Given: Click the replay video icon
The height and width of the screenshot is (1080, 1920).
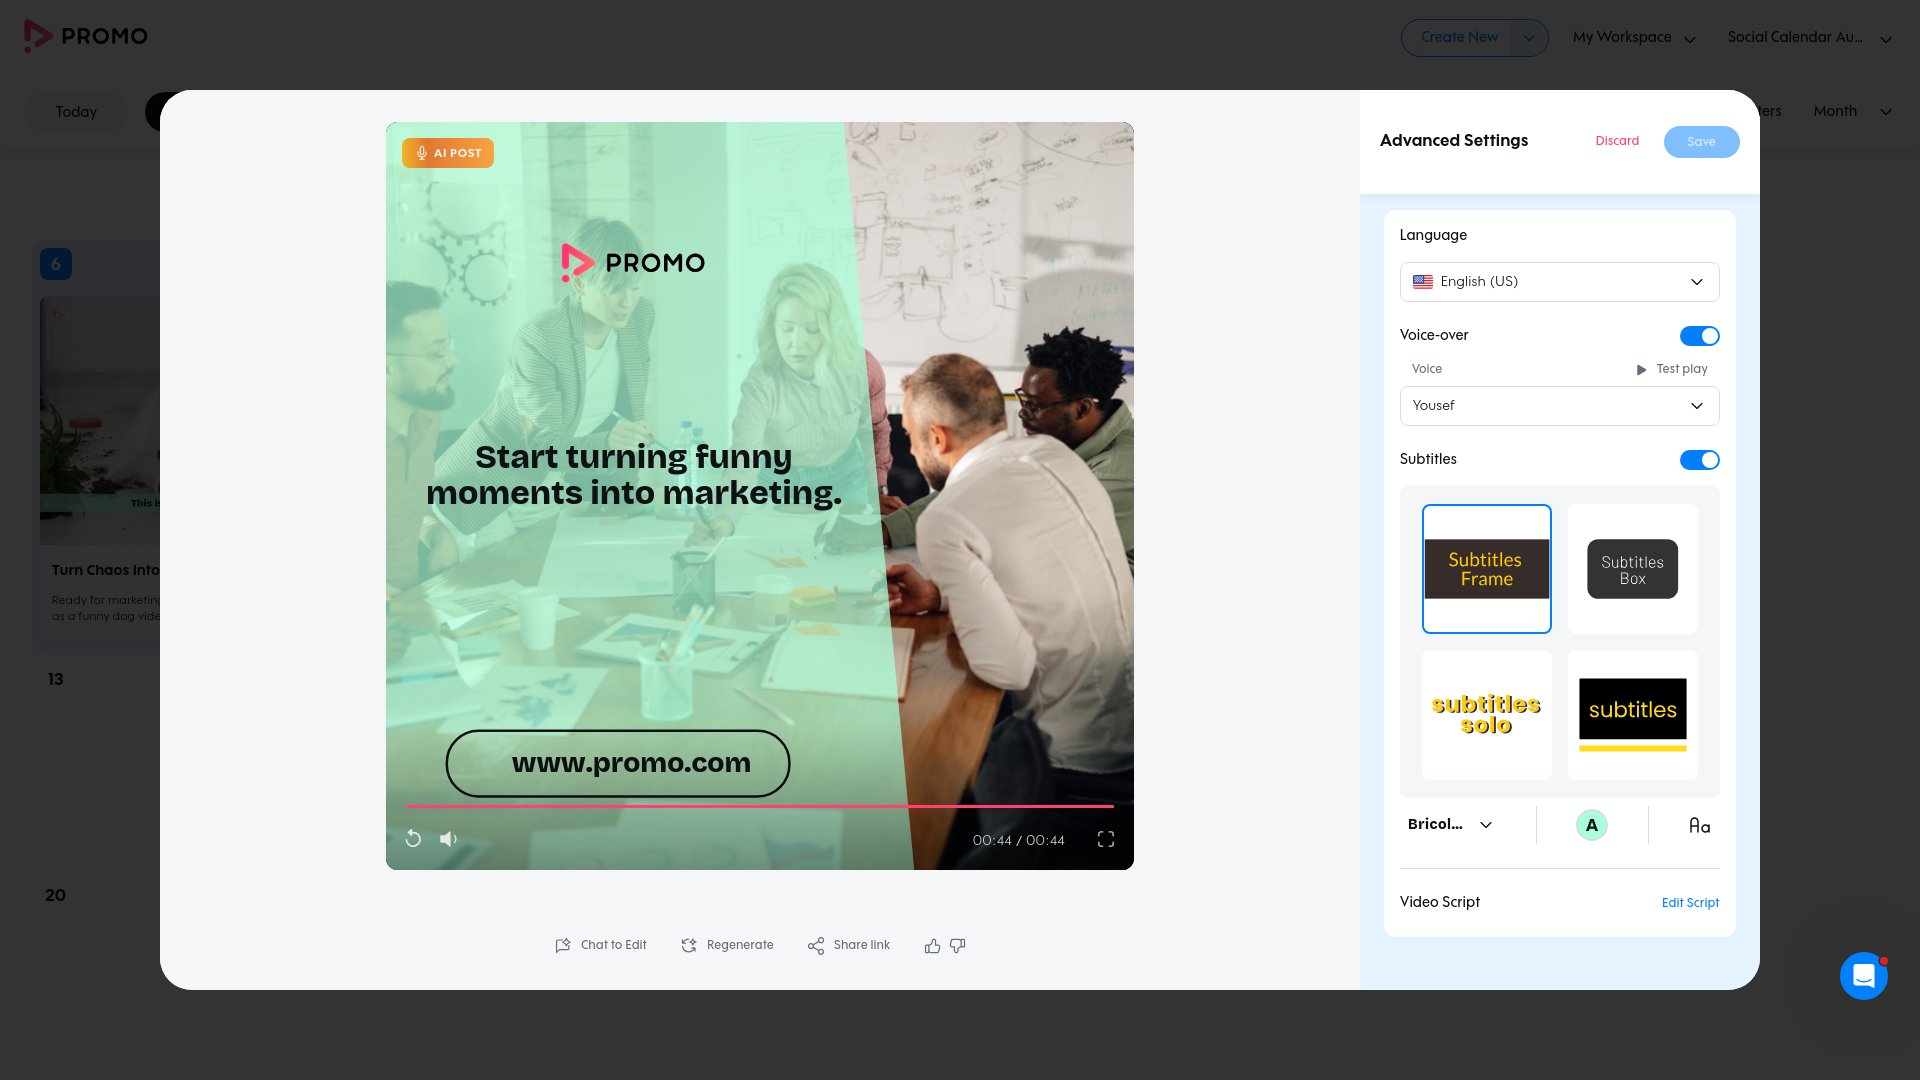Looking at the screenshot, I should (x=413, y=839).
